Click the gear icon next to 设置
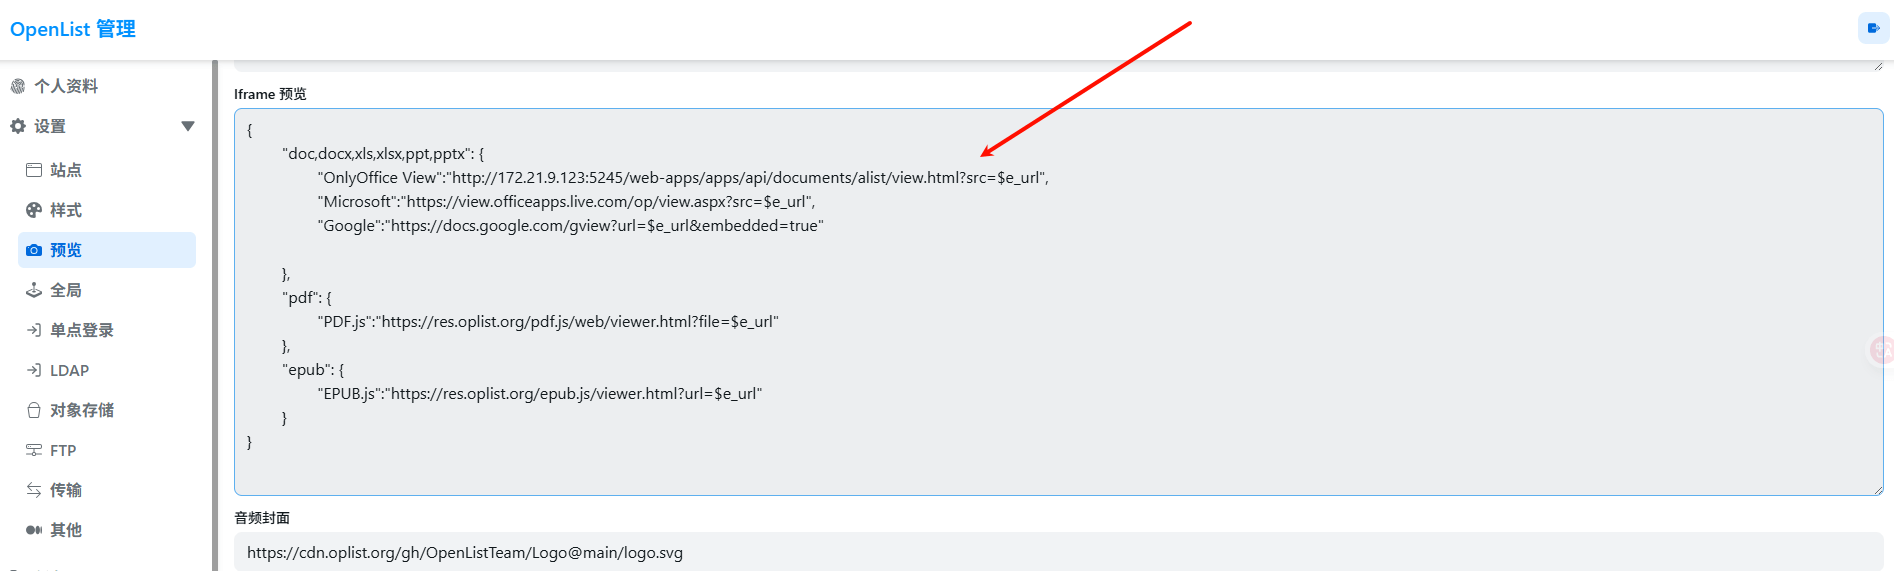The width and height of the screenshot is (1894, 571). coord(18,126)
